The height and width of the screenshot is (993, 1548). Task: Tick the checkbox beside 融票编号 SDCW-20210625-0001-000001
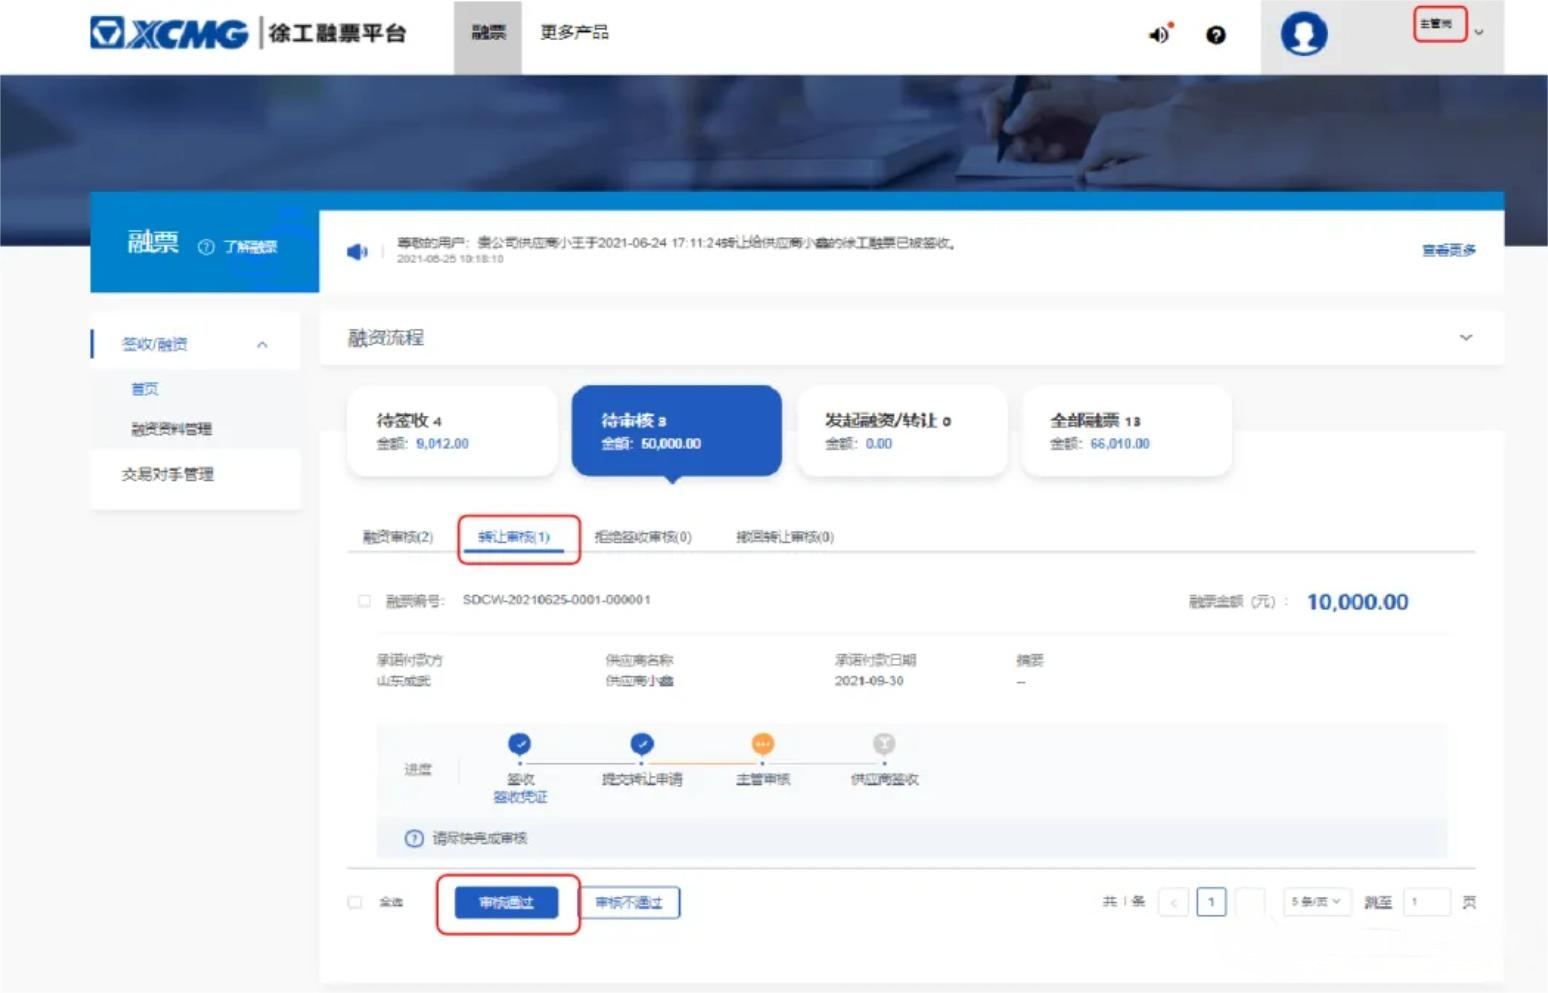[365, 601]
